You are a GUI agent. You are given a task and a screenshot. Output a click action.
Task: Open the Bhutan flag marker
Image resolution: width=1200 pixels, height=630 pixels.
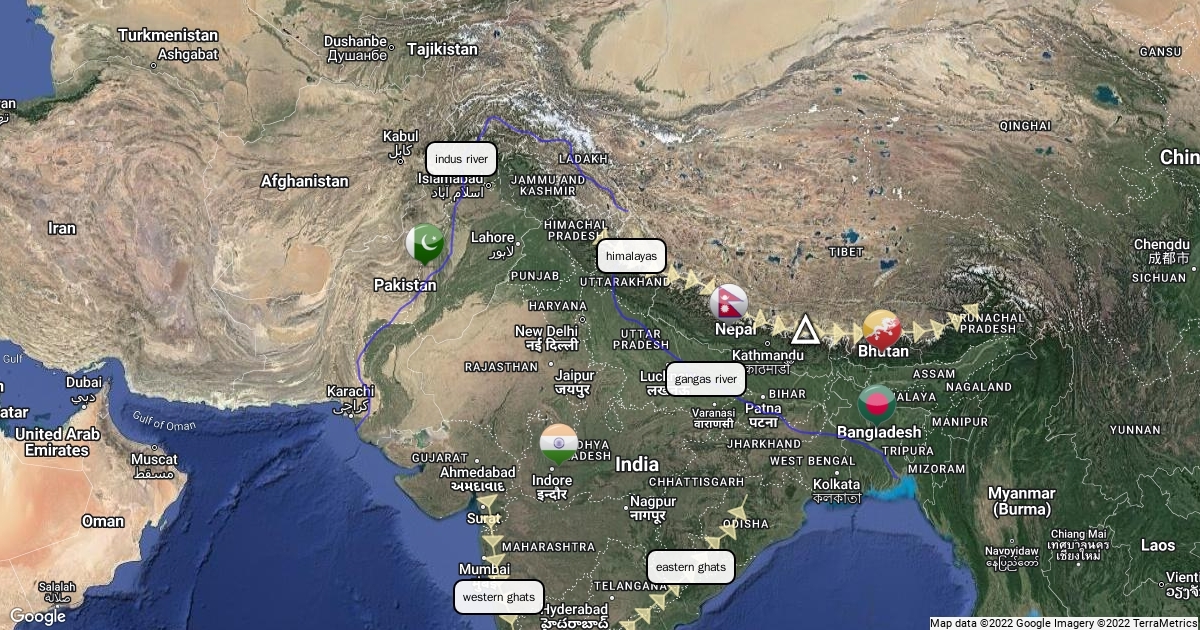(x=882, y=329)
